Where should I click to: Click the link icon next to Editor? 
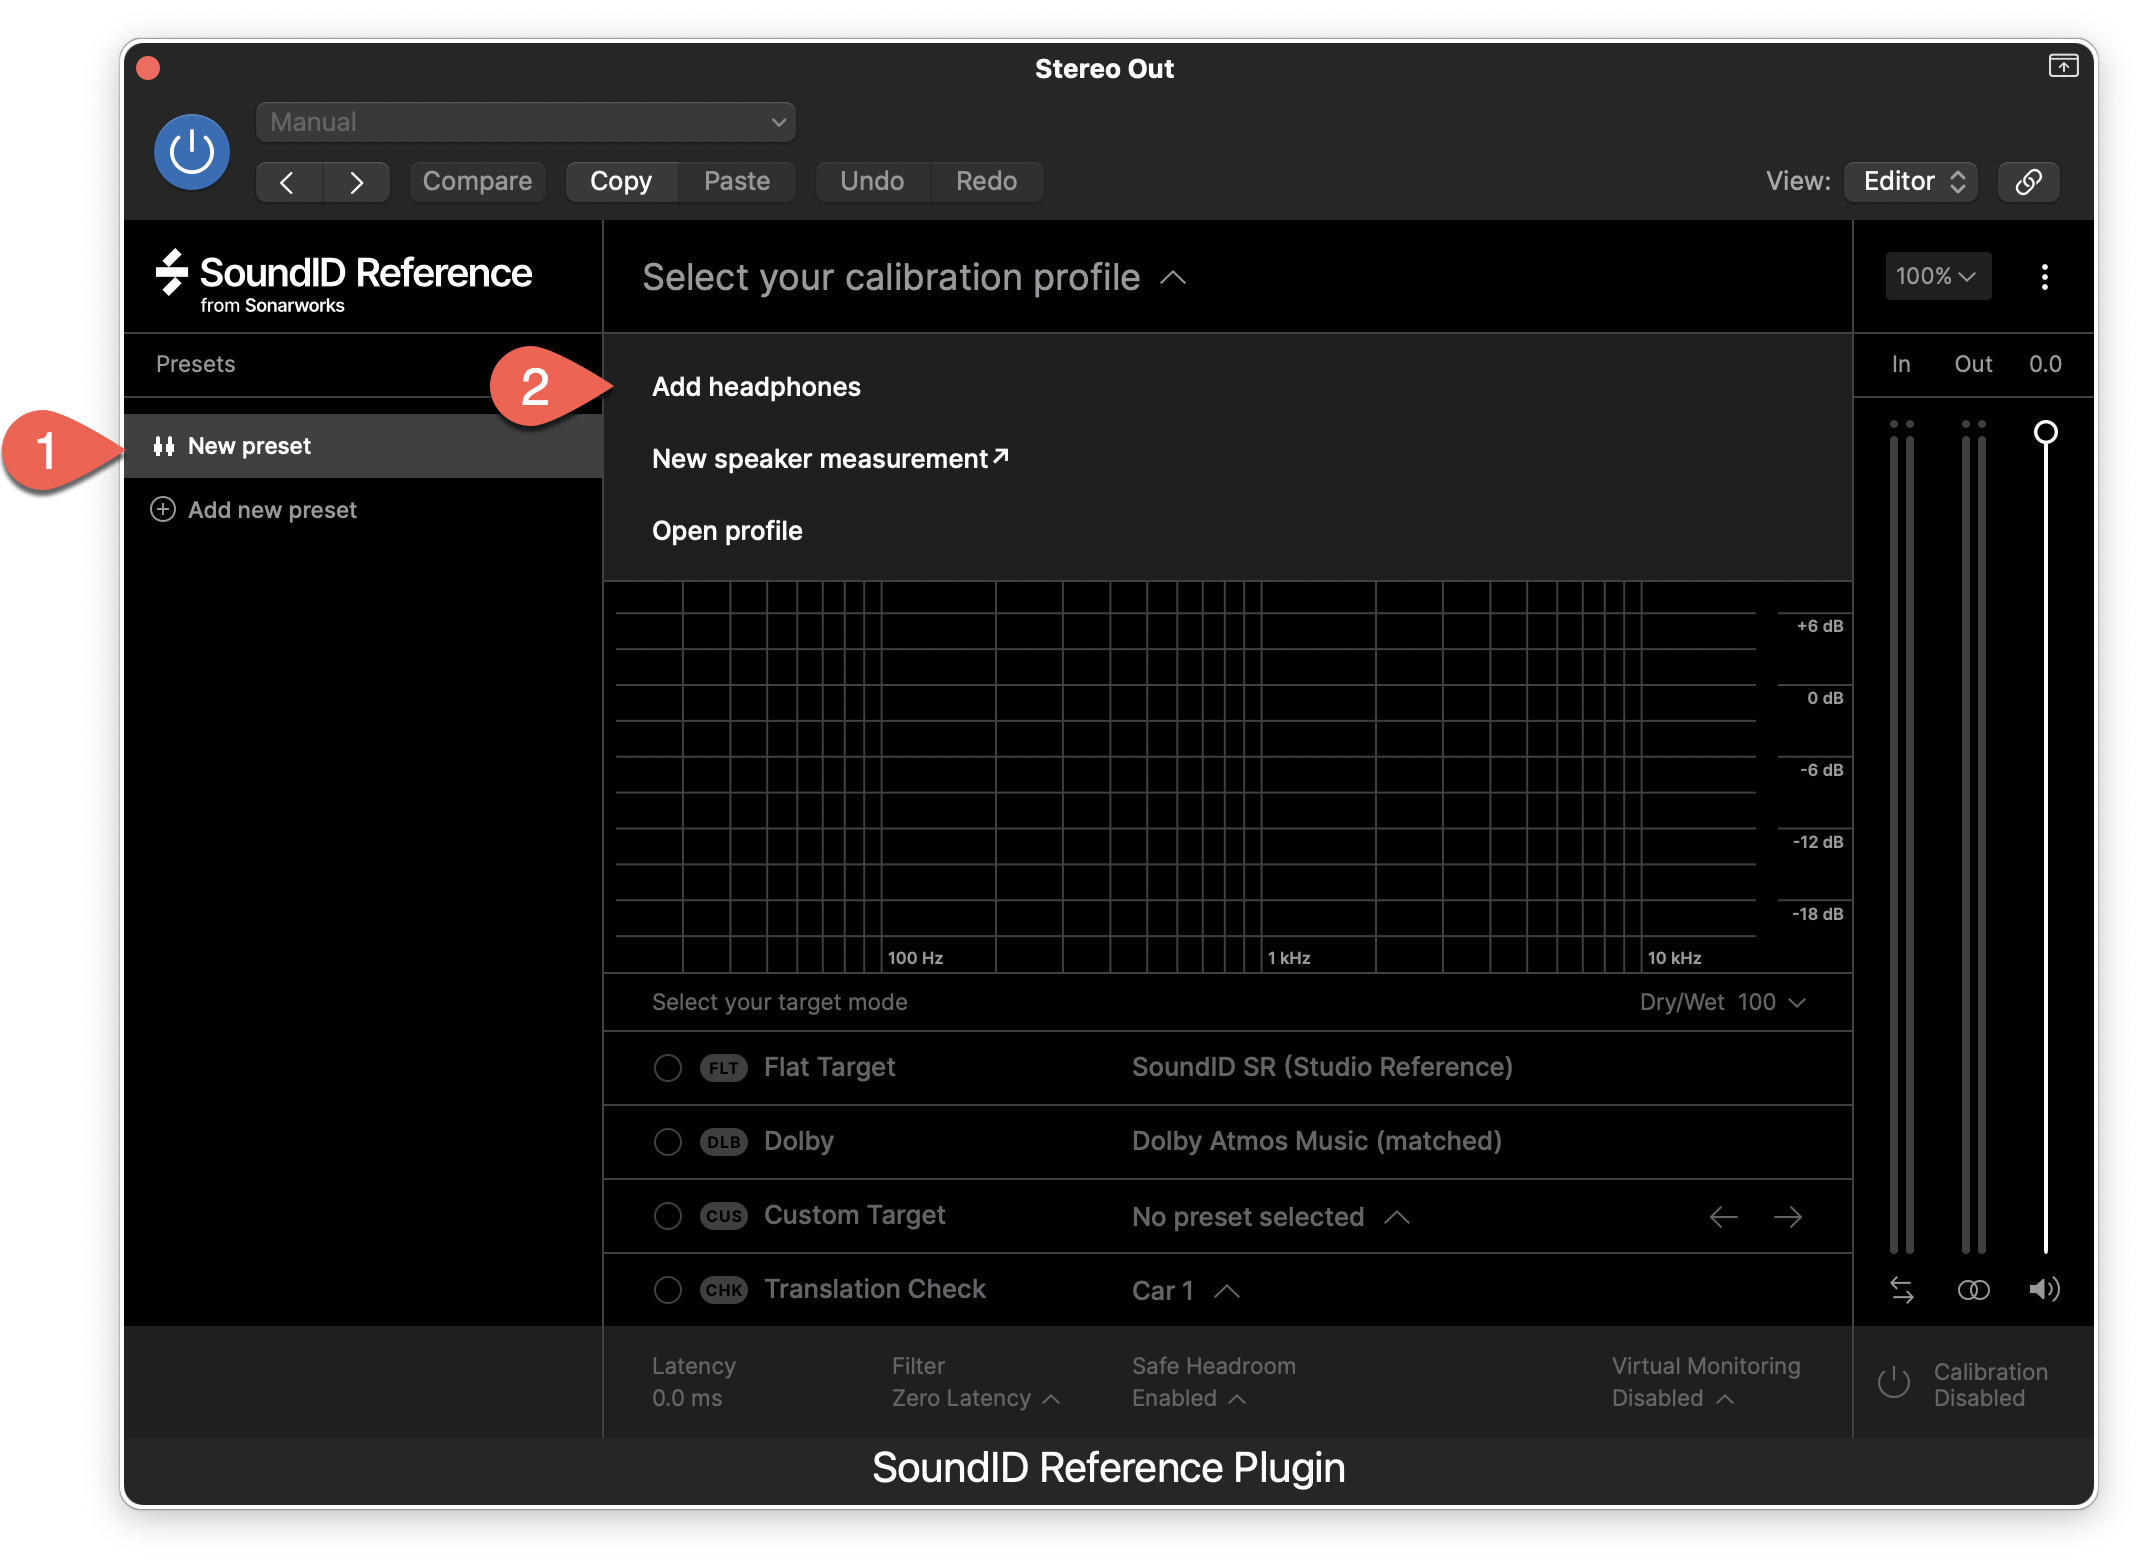[2027, 181]
